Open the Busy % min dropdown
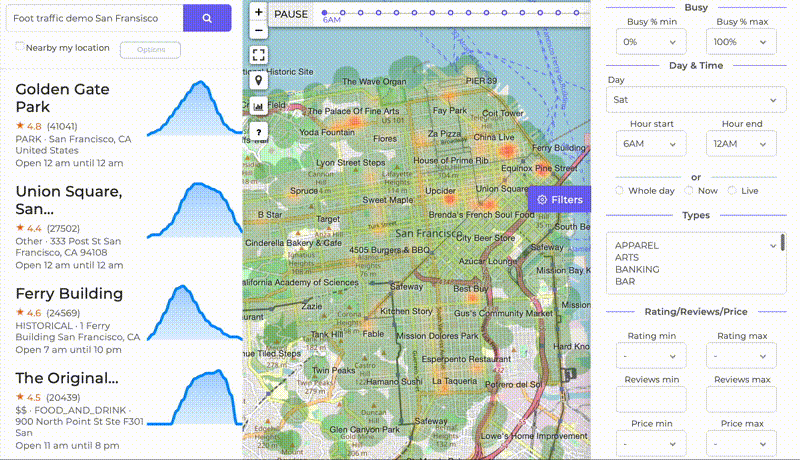 point(651,42)
